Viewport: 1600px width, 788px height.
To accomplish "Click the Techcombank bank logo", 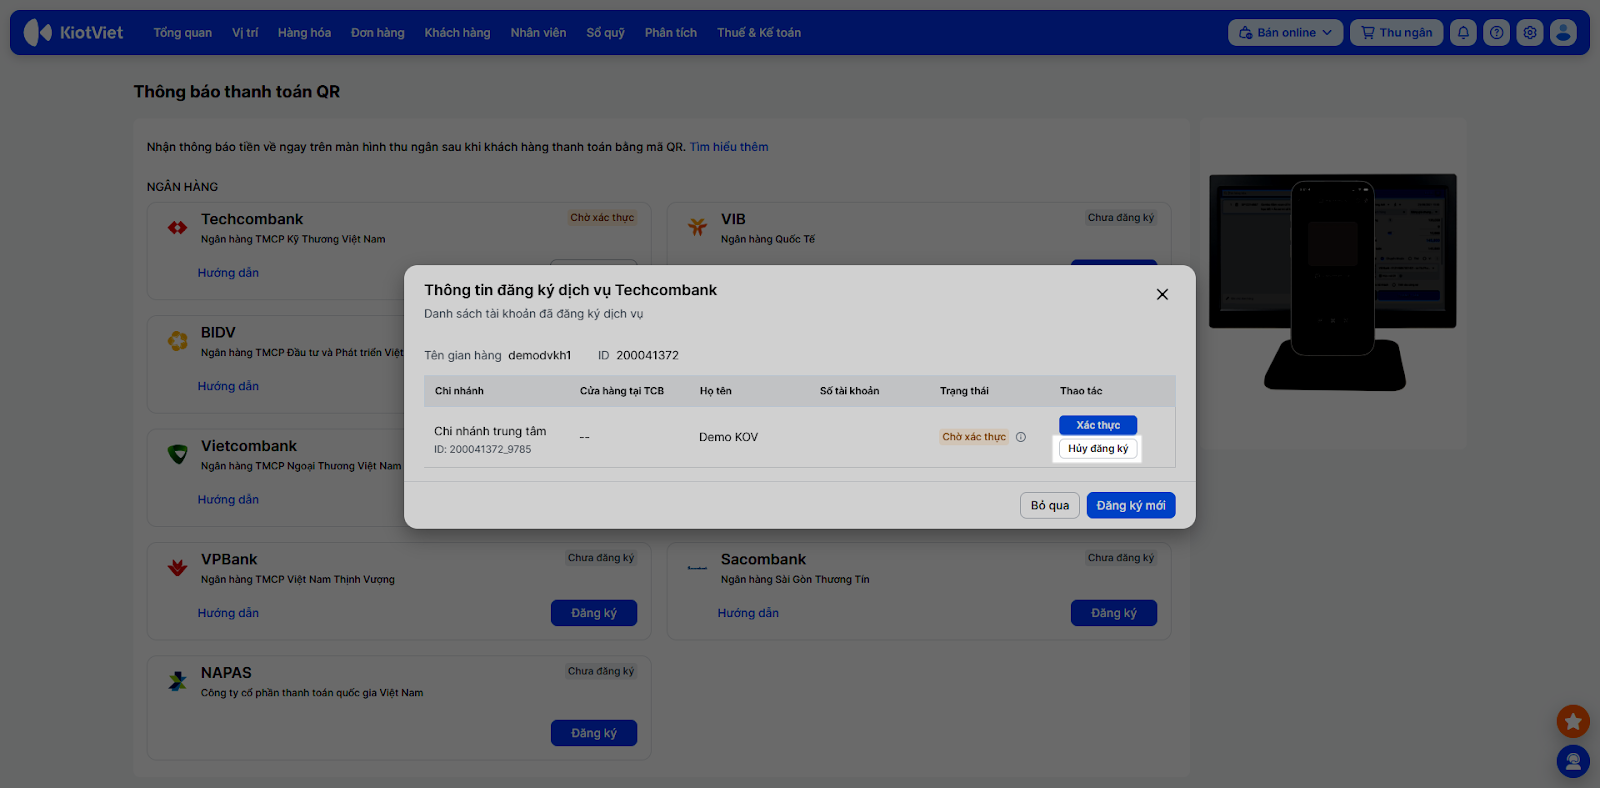I will click(178, 228).
